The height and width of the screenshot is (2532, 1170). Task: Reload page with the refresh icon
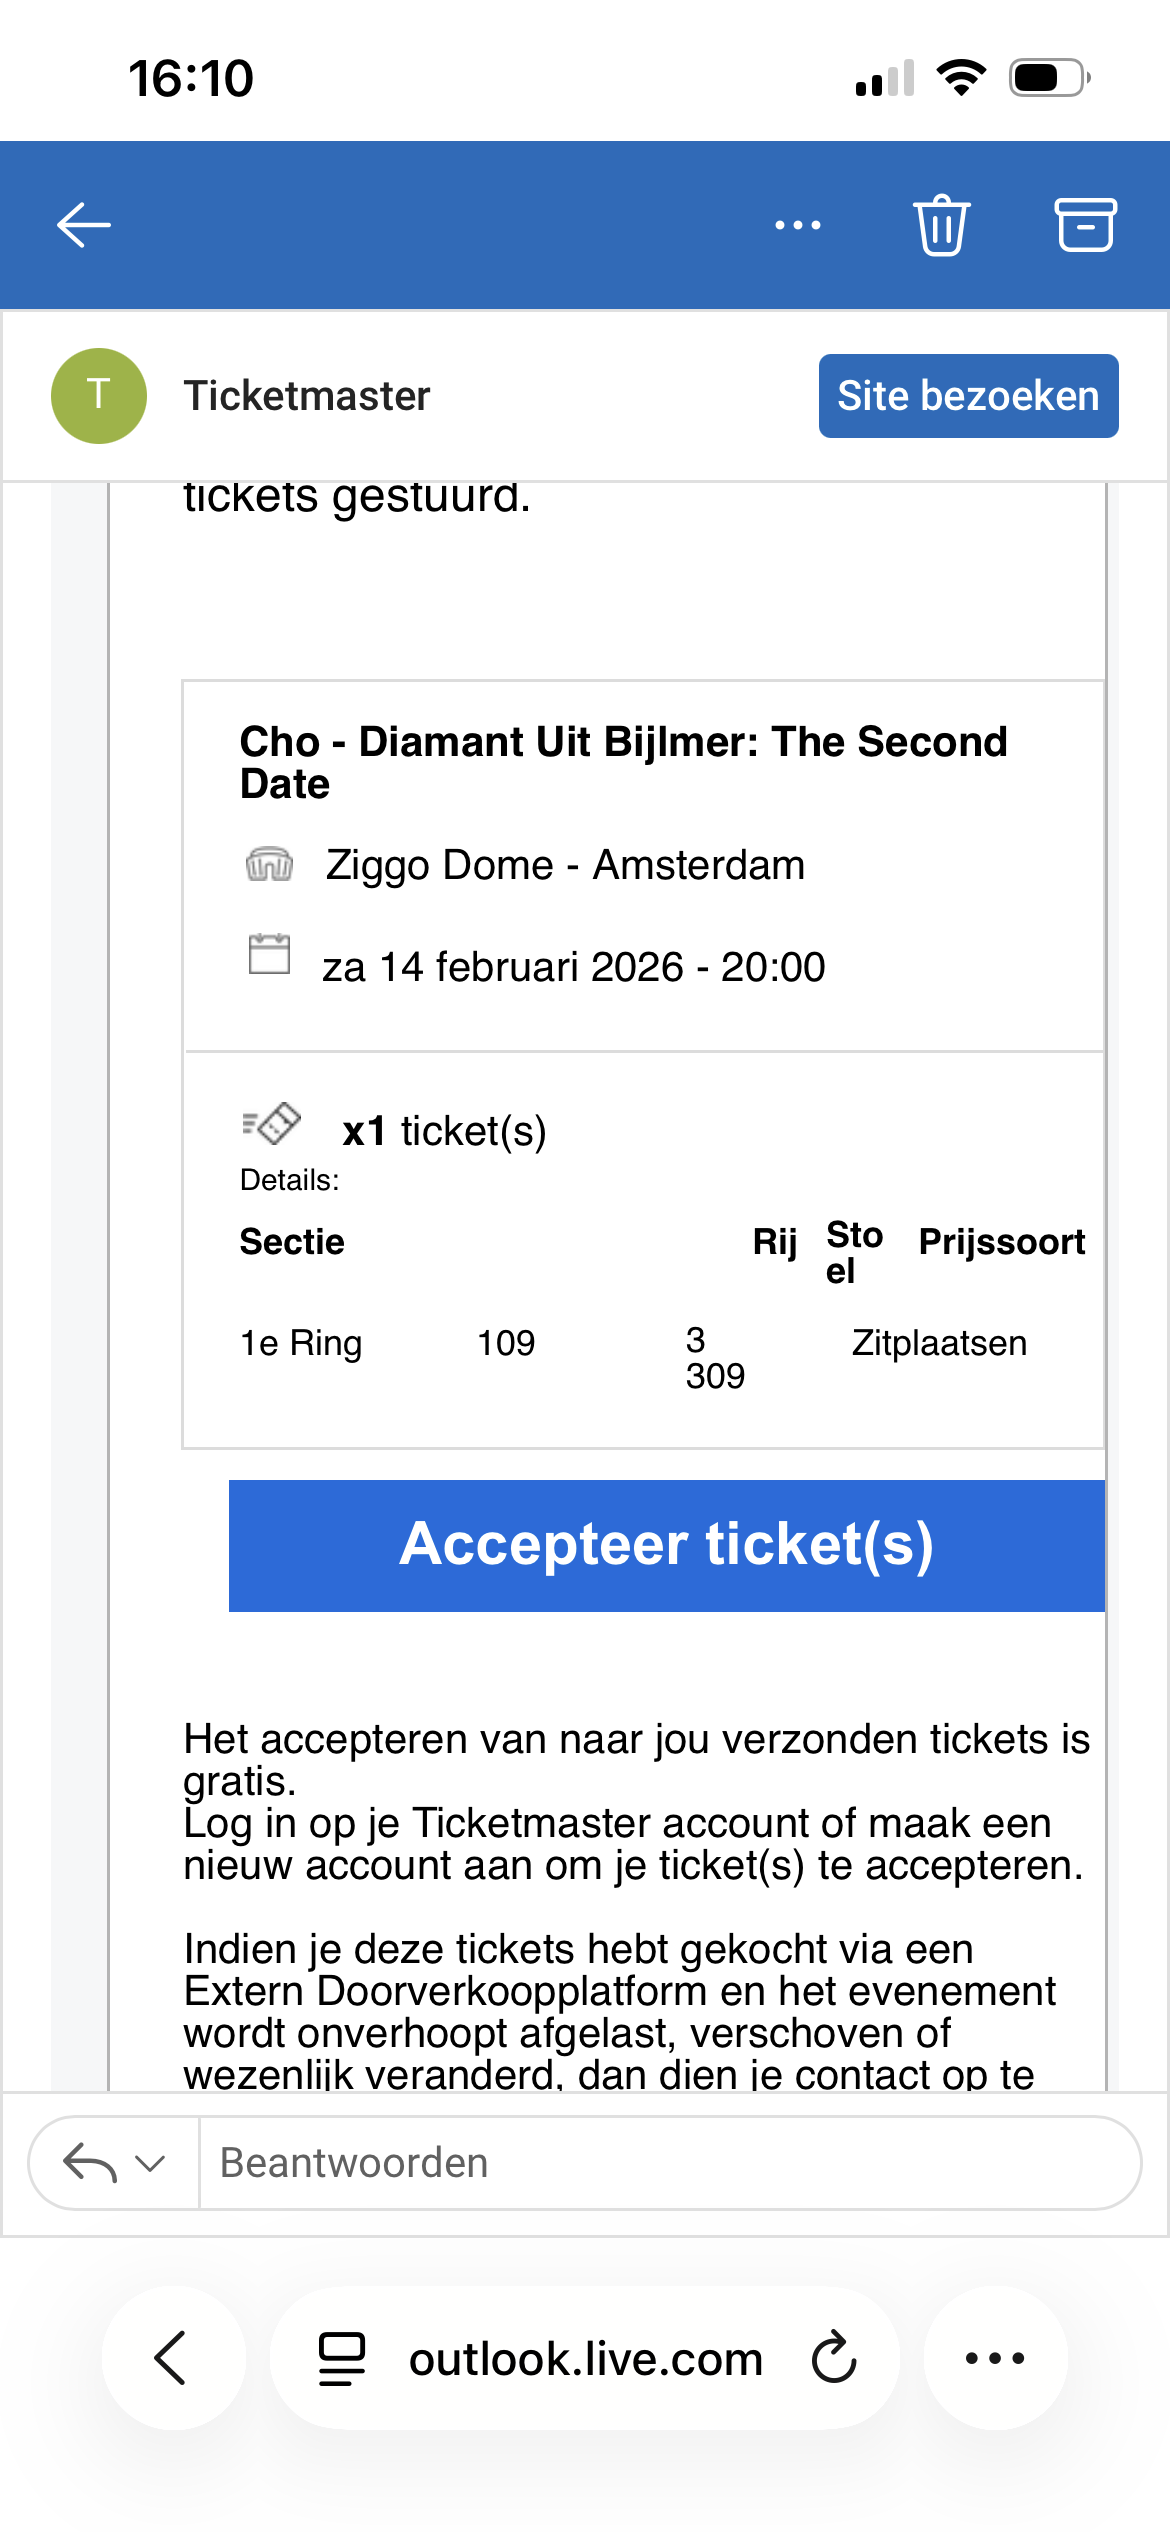[x=834, y=2358]
